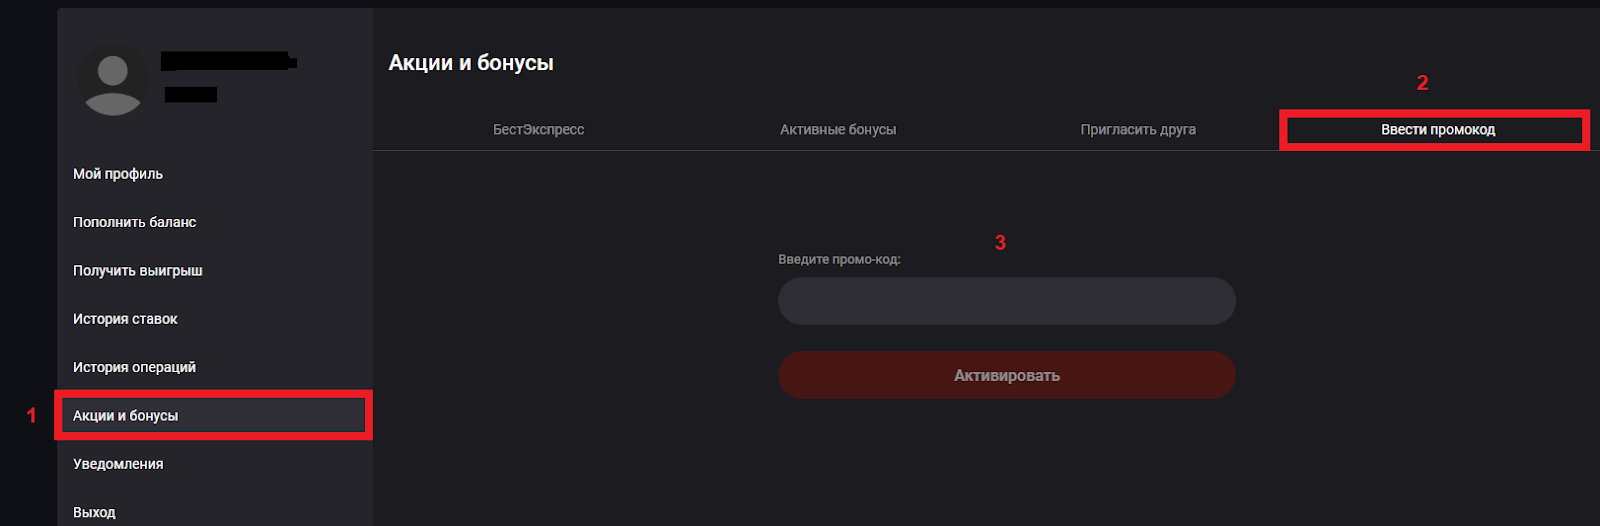Log out via Выход
The image size is (1600, 526).
point(94,512)
